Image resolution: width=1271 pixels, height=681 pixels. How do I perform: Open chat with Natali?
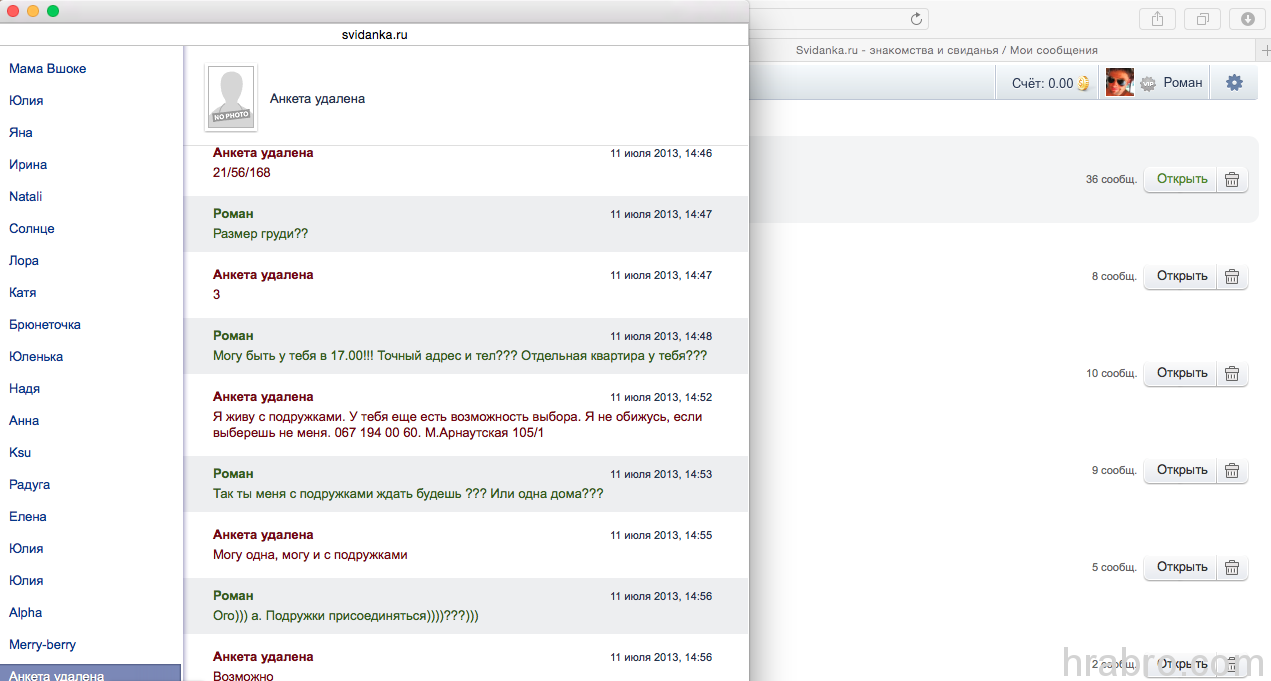(26, 197)
